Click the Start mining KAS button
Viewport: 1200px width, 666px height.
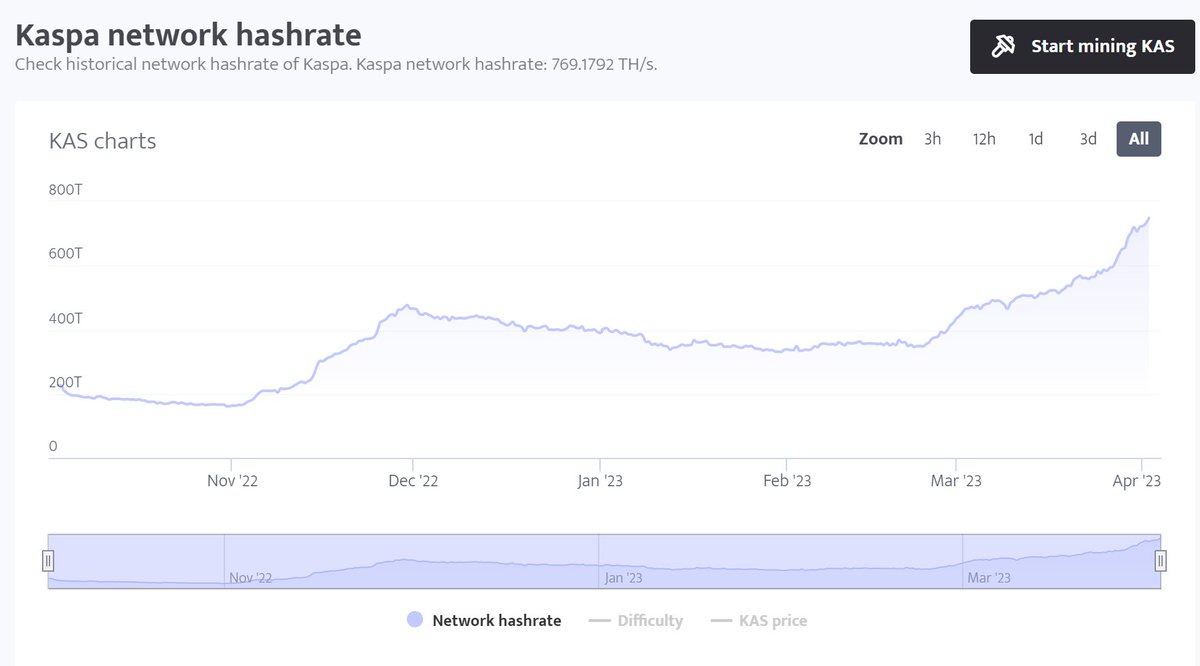pos(1082,46)
